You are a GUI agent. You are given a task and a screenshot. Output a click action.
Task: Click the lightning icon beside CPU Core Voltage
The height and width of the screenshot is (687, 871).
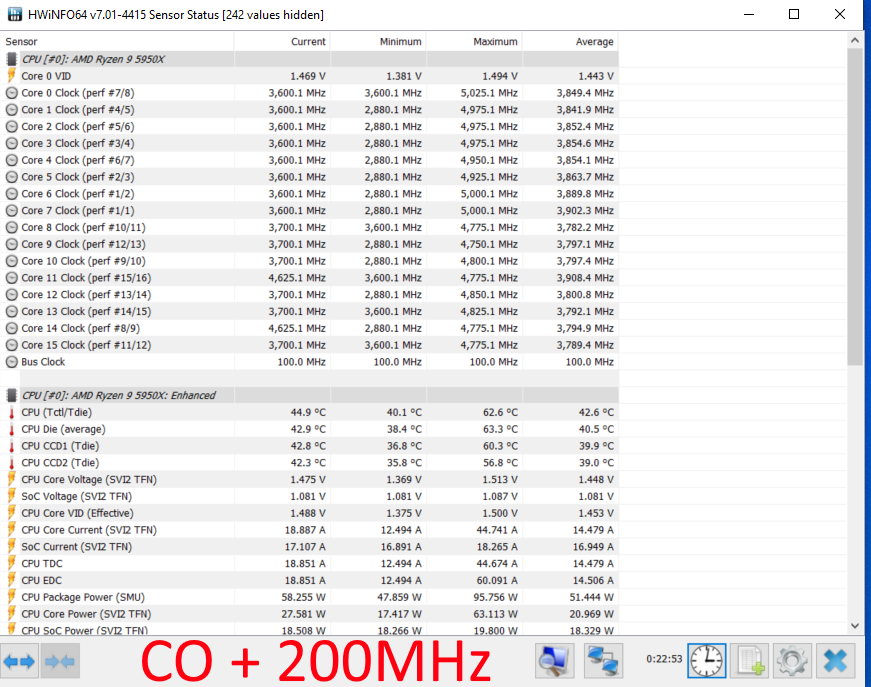[11, 479]
